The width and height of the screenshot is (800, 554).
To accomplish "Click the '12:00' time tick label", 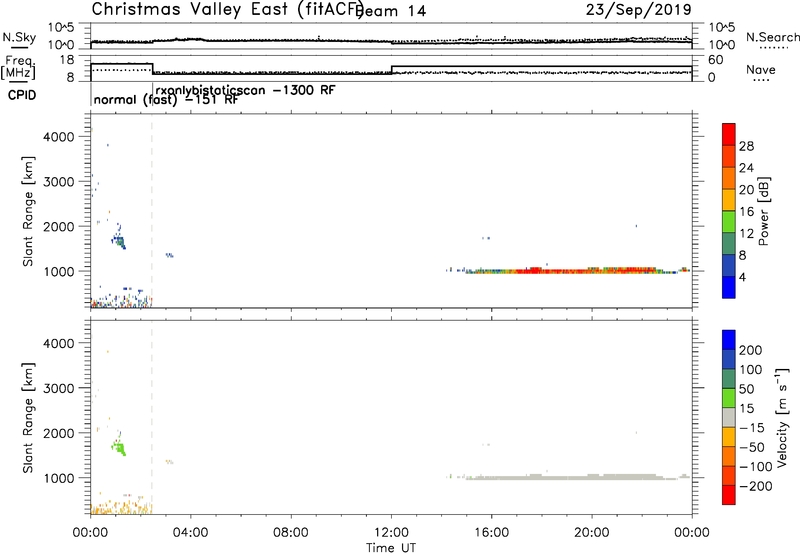I will tap(391, 533).
